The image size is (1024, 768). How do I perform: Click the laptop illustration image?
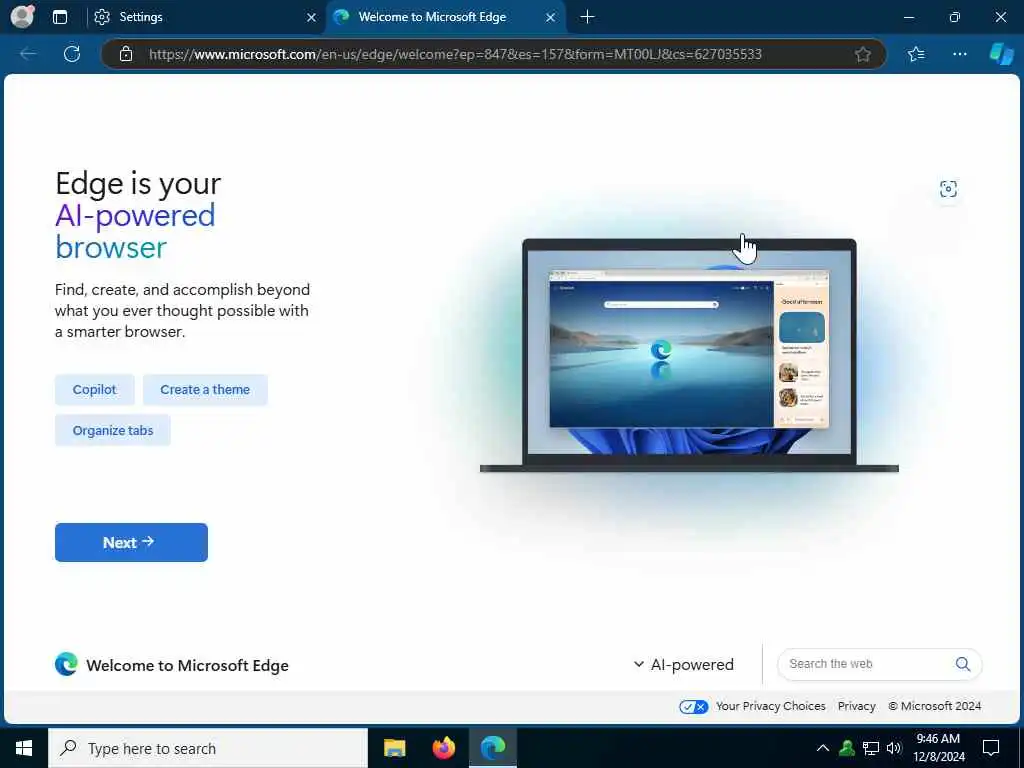click(689, 356)
